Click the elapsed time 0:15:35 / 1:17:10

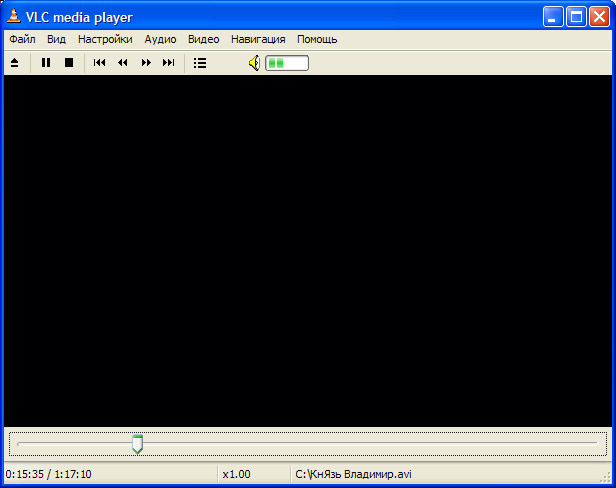click(48, 474)
